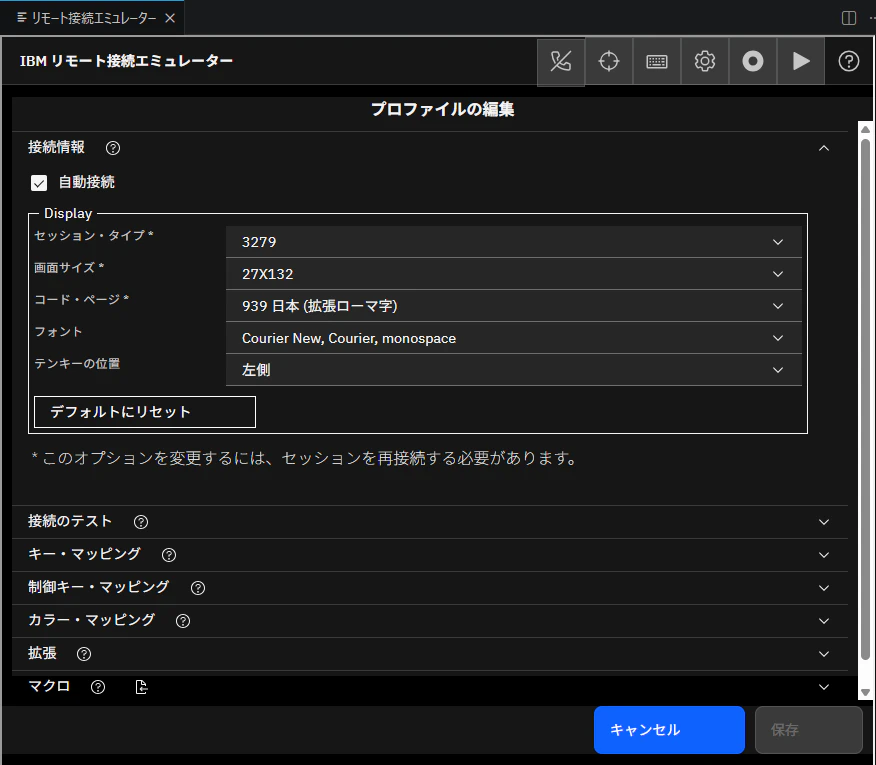
Task: Expand the 拡張 section chevron
Action: tap(823, 654)
